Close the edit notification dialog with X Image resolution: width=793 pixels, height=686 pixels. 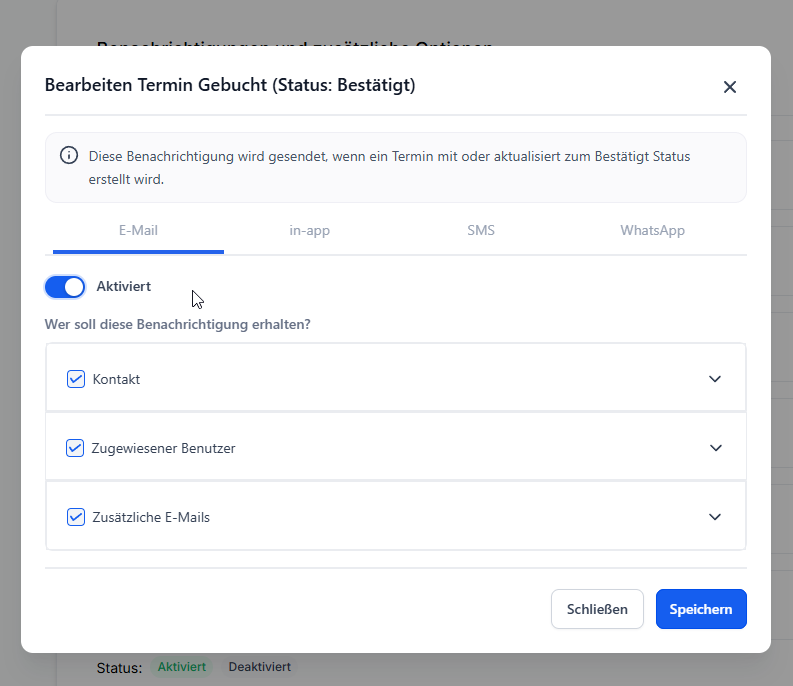coord(730,87)
